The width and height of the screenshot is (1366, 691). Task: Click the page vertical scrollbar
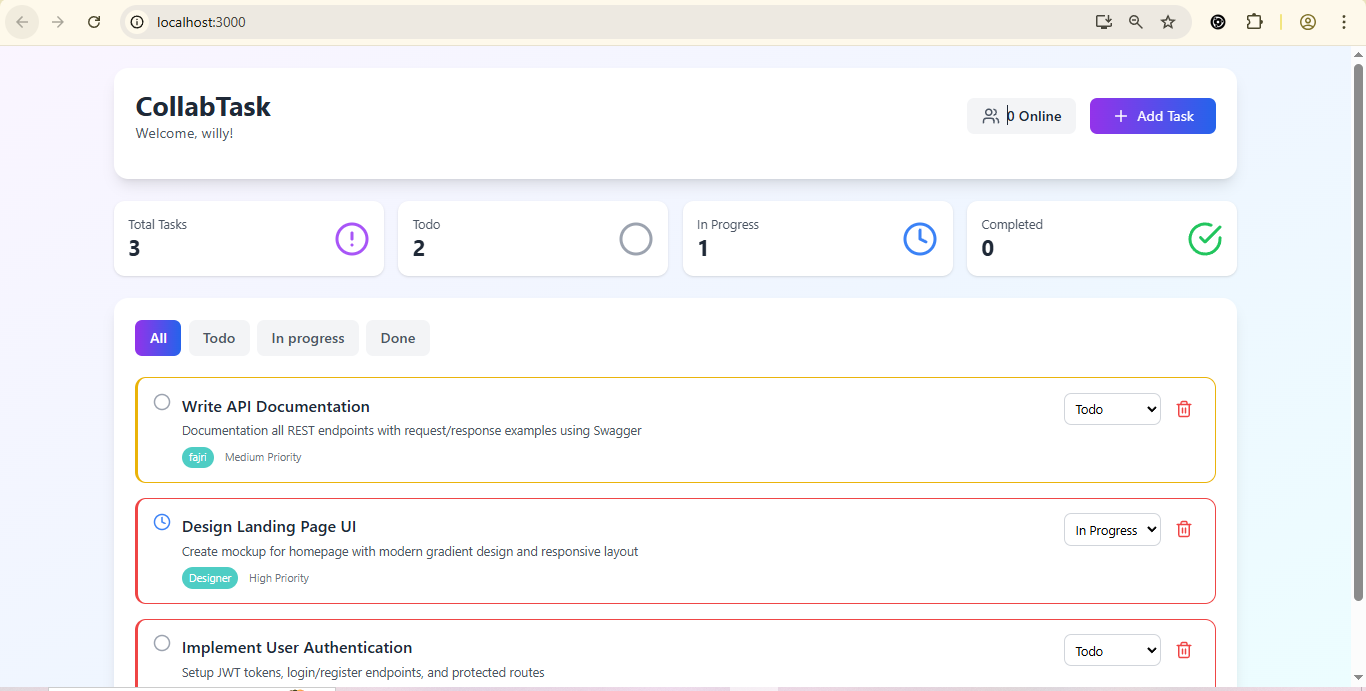point(1358,330)
